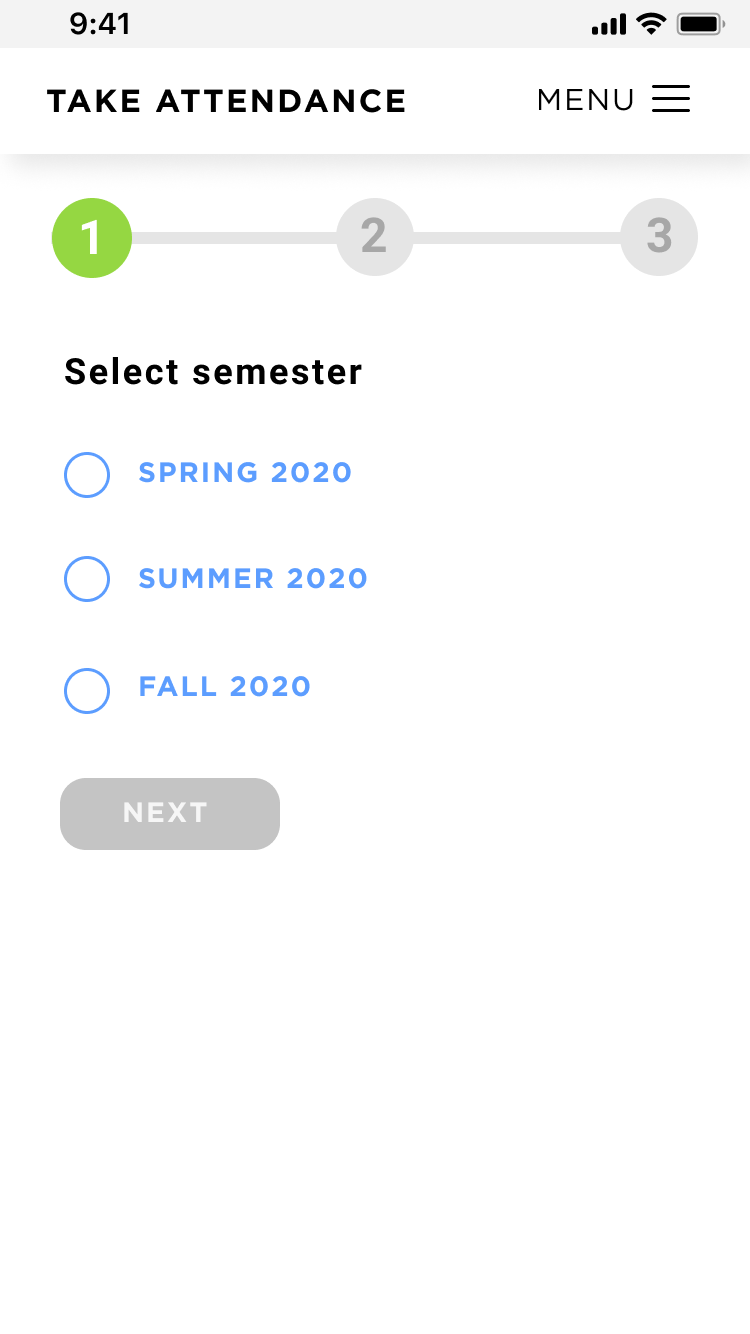Select the Summer 2020 radio button
The image size is (750, 1334).
pos(87,579)
